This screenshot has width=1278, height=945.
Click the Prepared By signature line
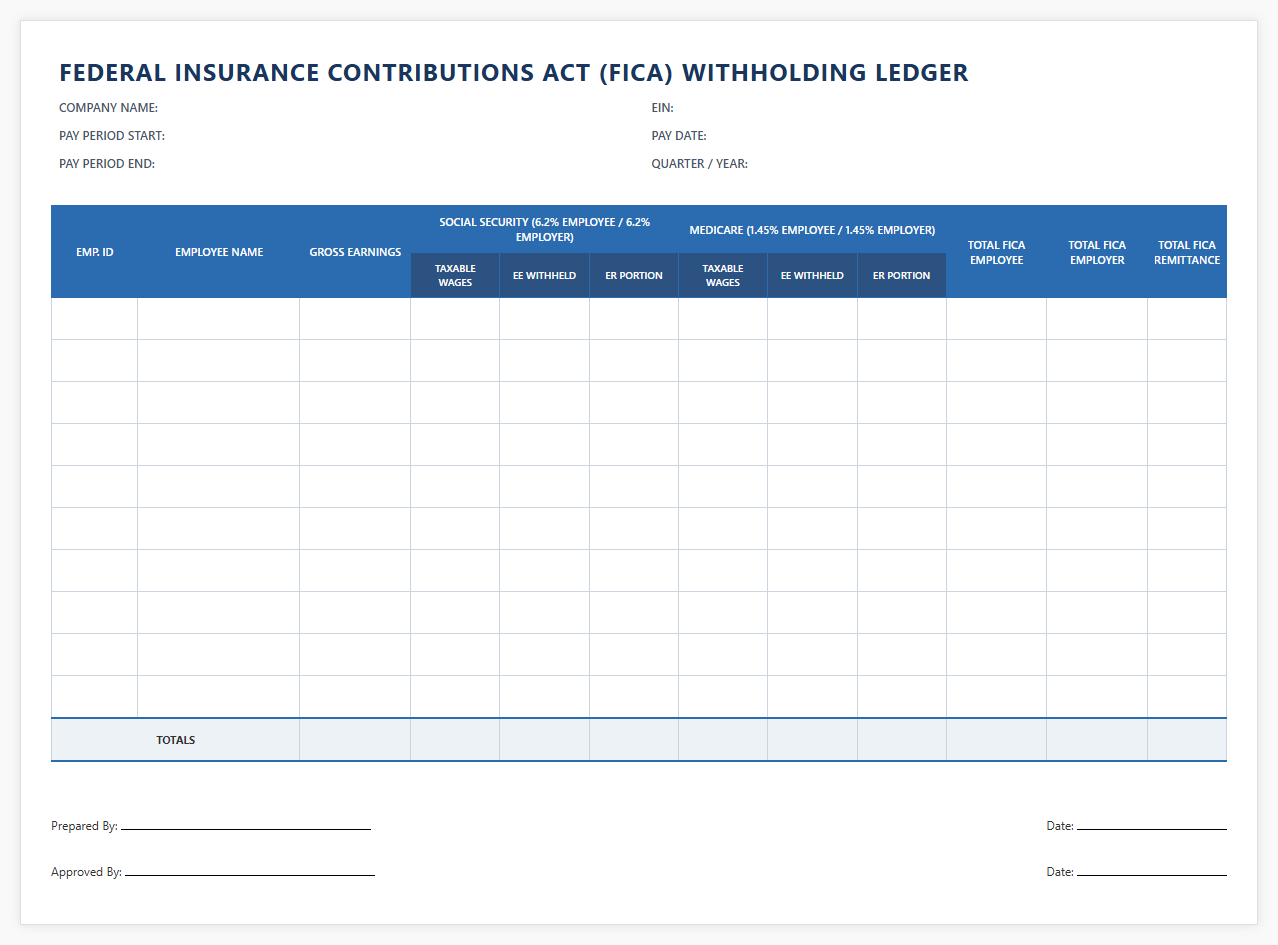coord(246,829)
